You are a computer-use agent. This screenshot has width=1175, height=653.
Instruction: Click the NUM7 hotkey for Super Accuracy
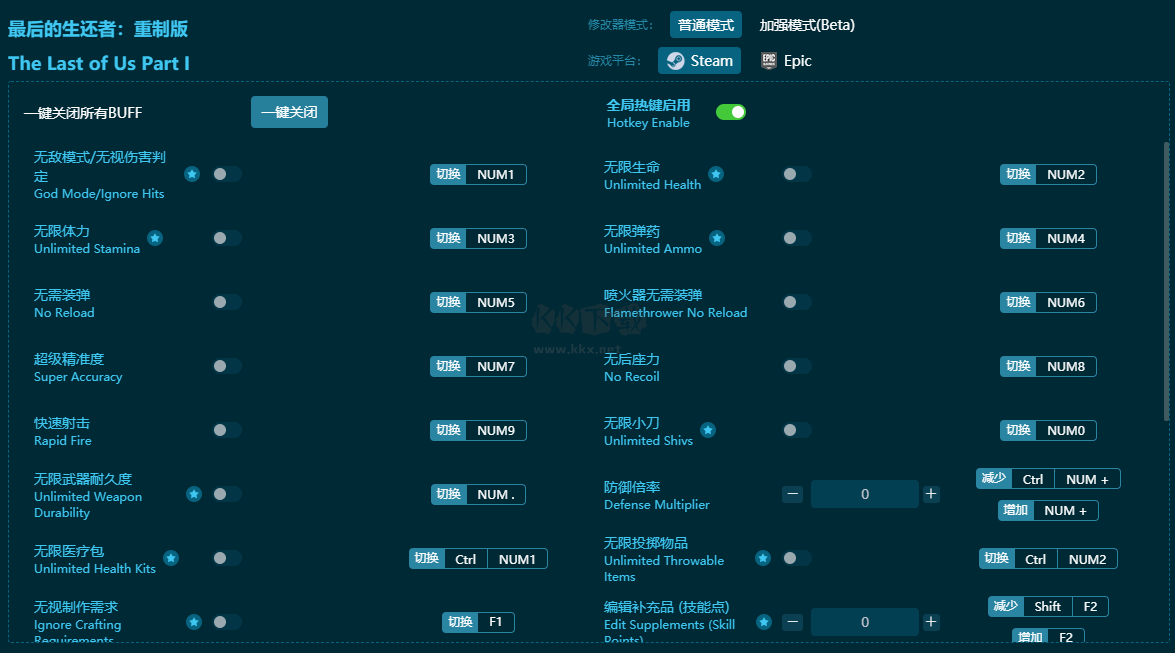[x=478, y=367]
